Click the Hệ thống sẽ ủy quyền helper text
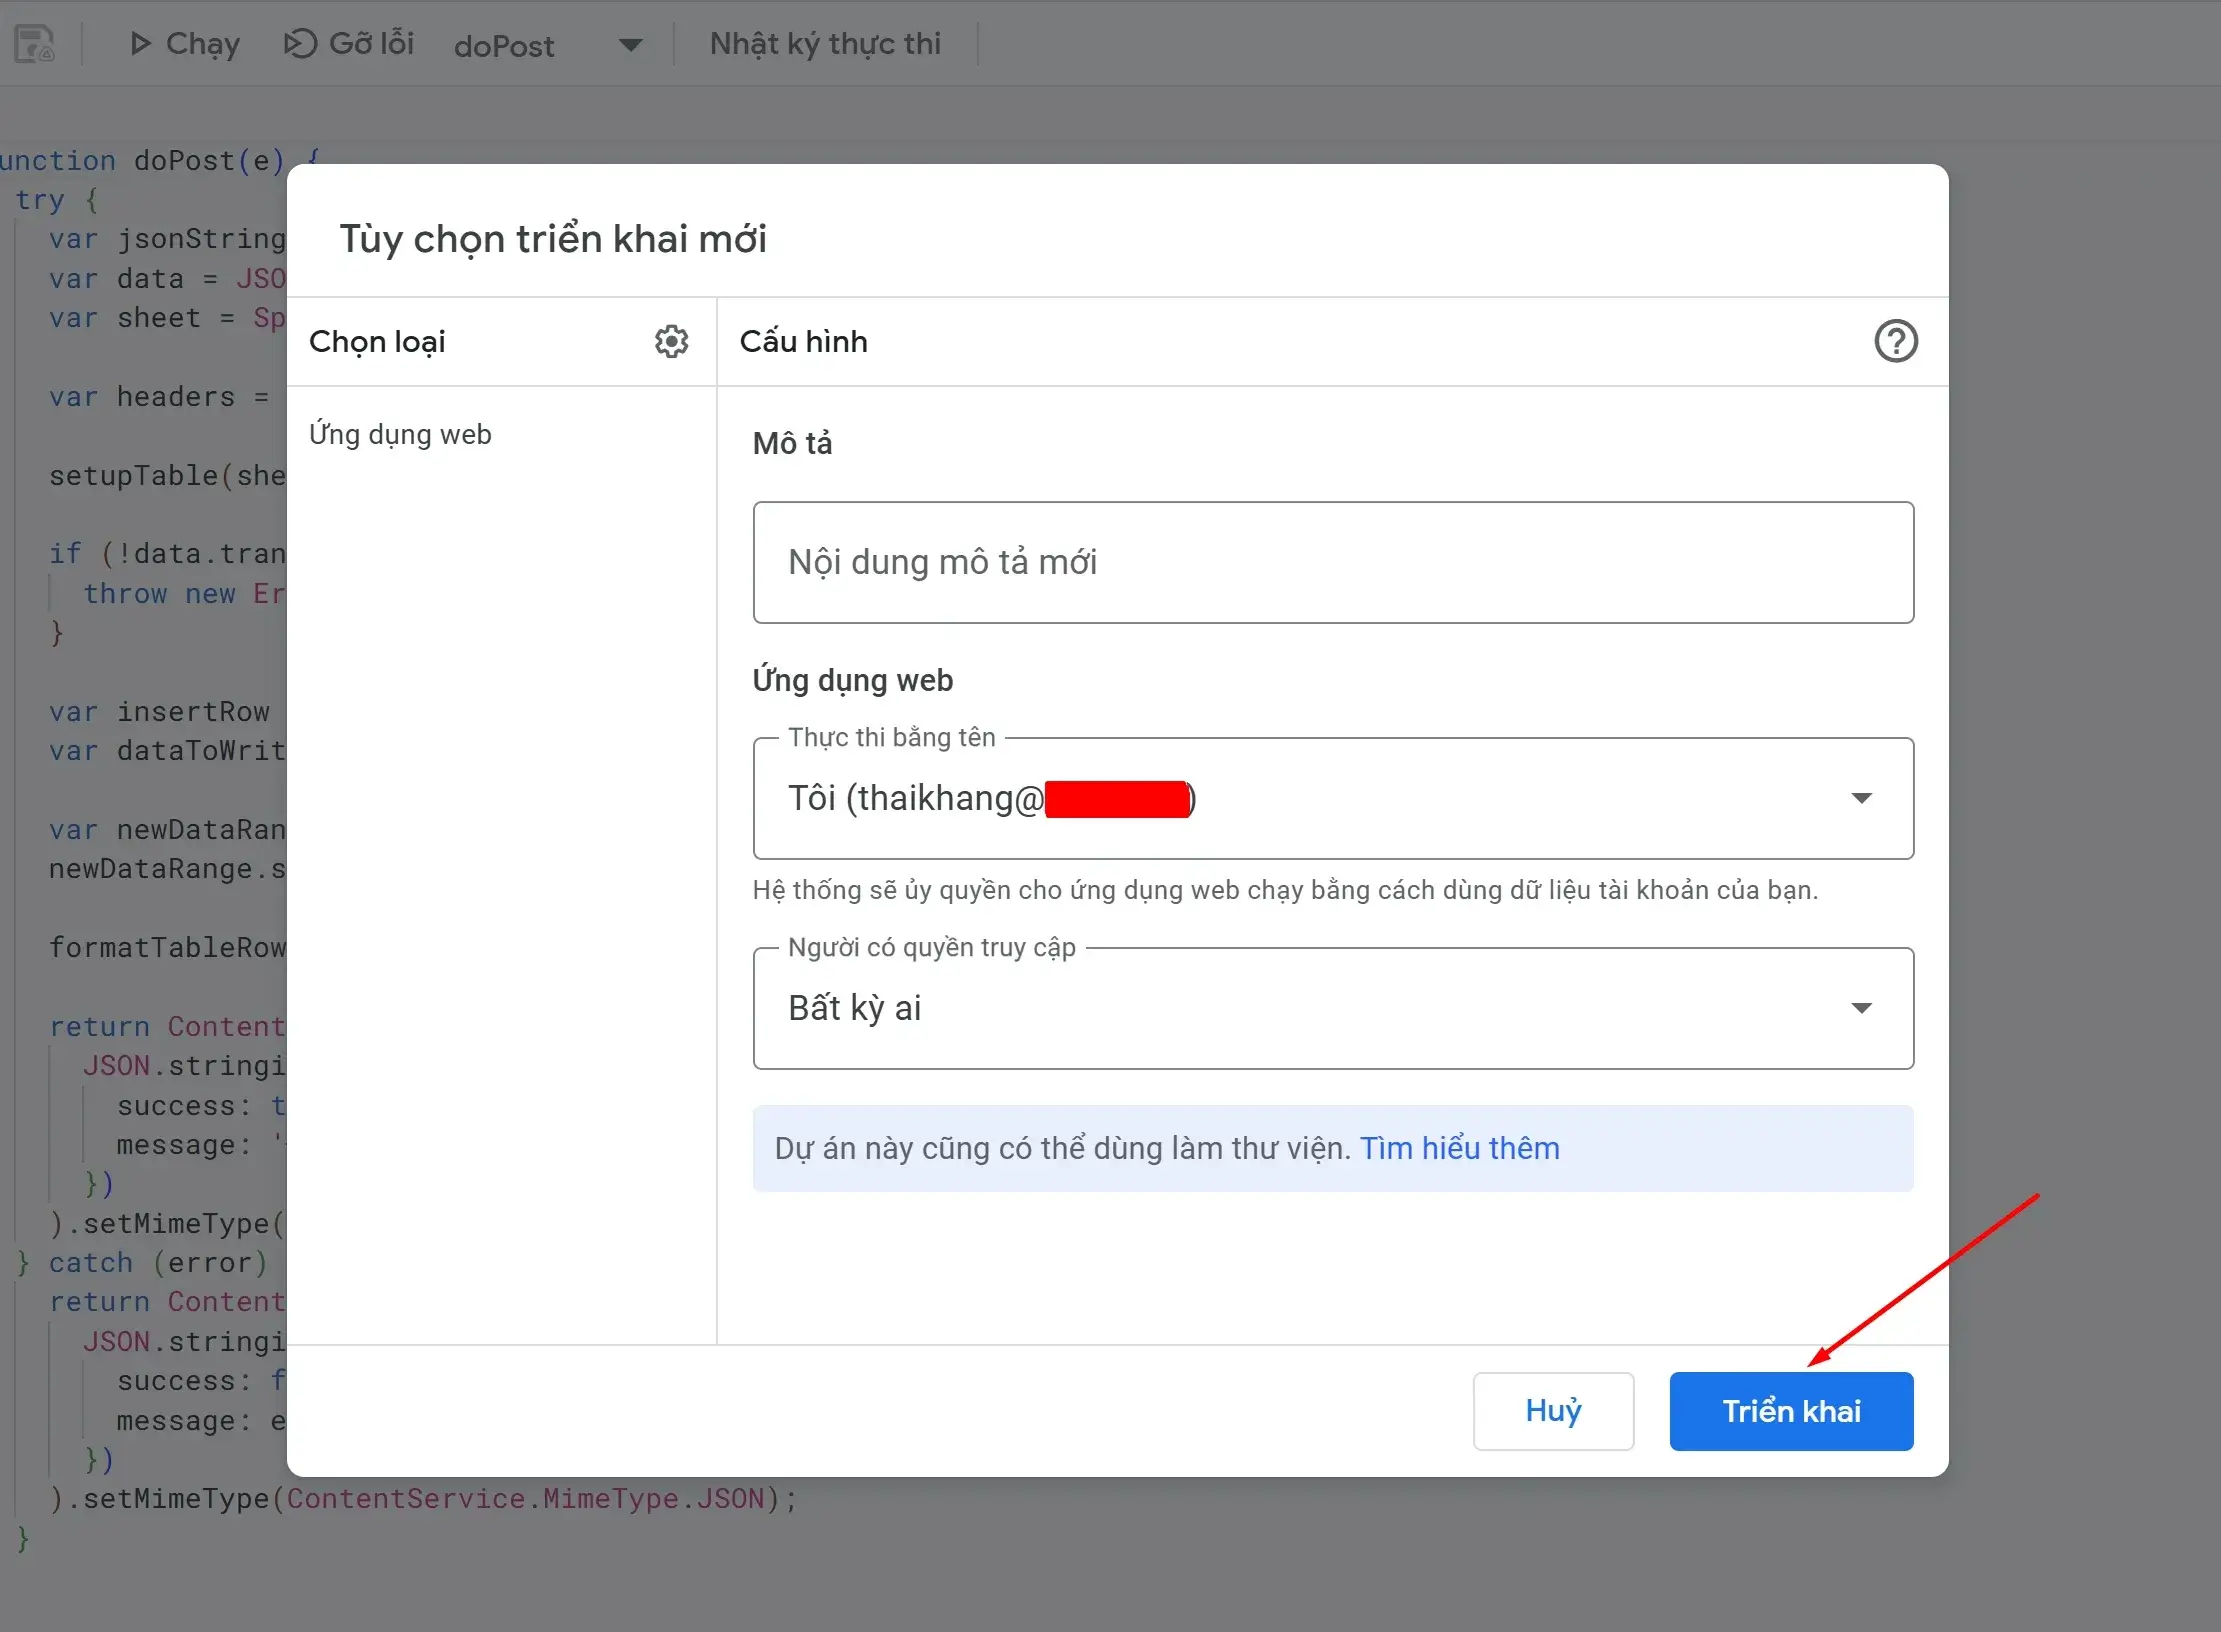 pos(1286,890)
